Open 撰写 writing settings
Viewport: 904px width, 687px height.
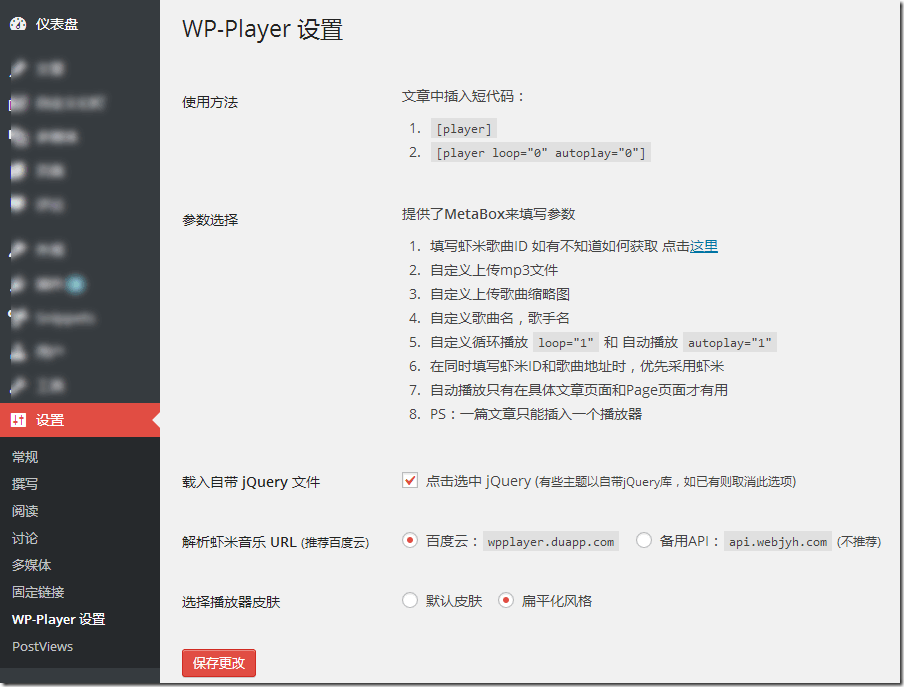coord(25,484)
